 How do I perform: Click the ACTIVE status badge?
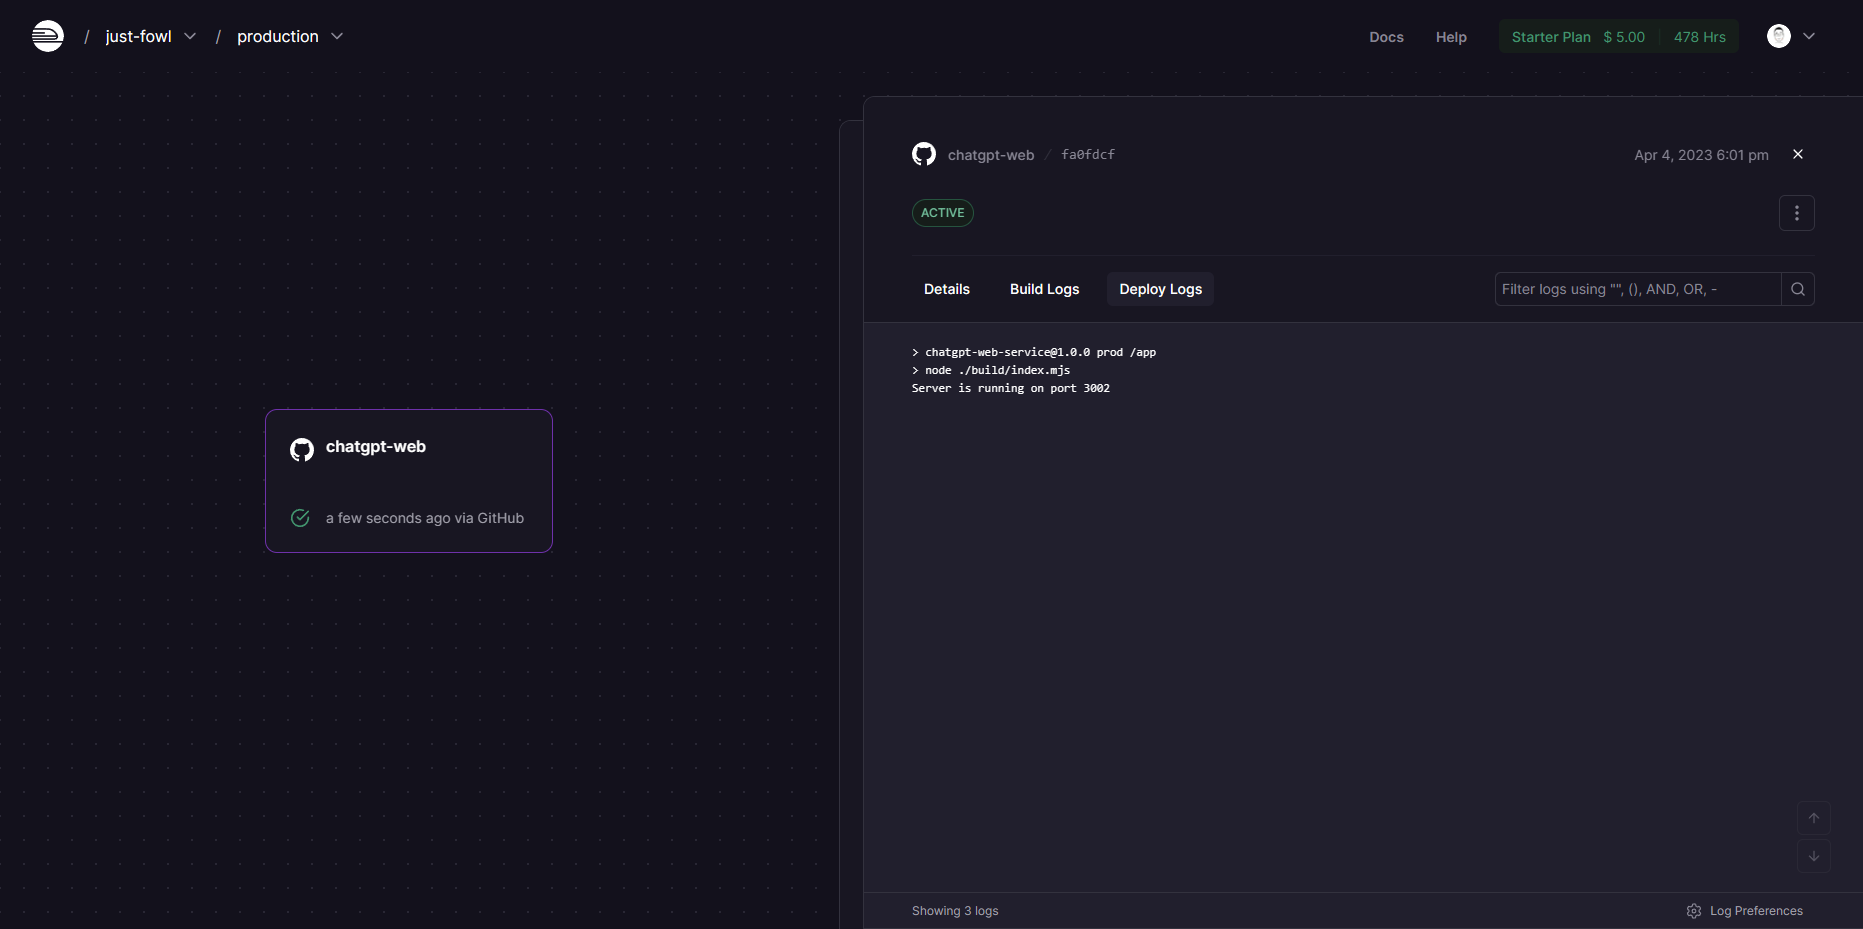[x=943, y=213]
